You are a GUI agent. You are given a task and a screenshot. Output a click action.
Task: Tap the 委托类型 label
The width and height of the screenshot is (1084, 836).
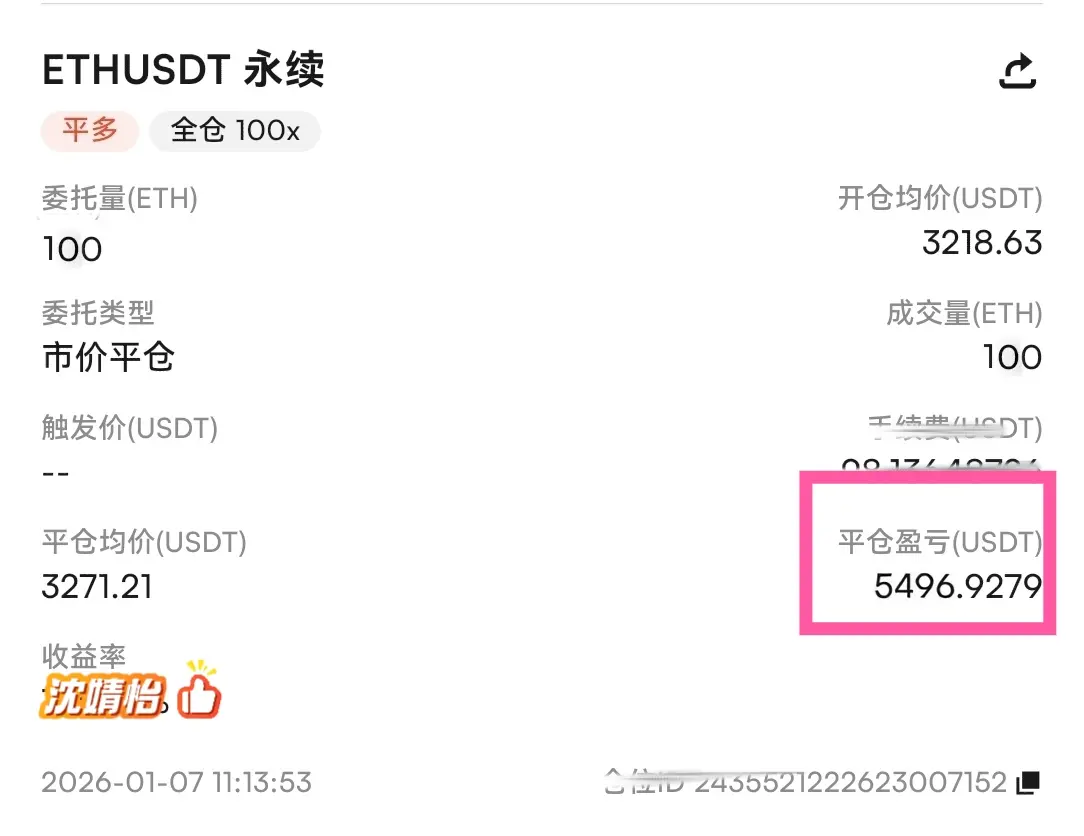97,313
